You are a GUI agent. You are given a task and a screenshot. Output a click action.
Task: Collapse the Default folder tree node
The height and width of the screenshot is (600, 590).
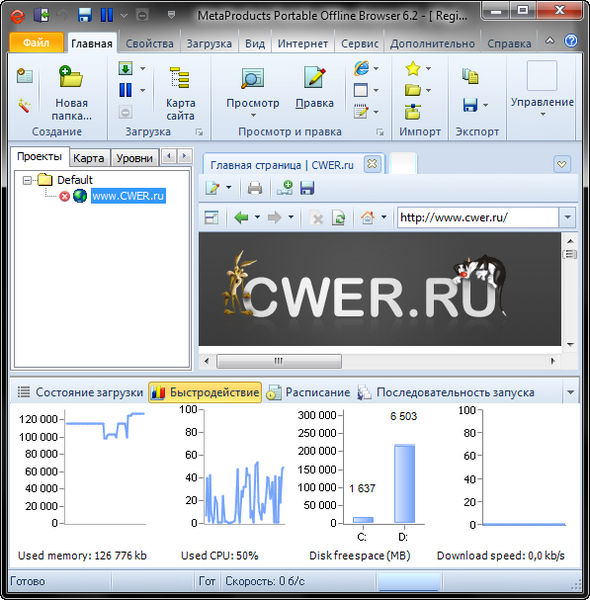(x=27, y=180)
